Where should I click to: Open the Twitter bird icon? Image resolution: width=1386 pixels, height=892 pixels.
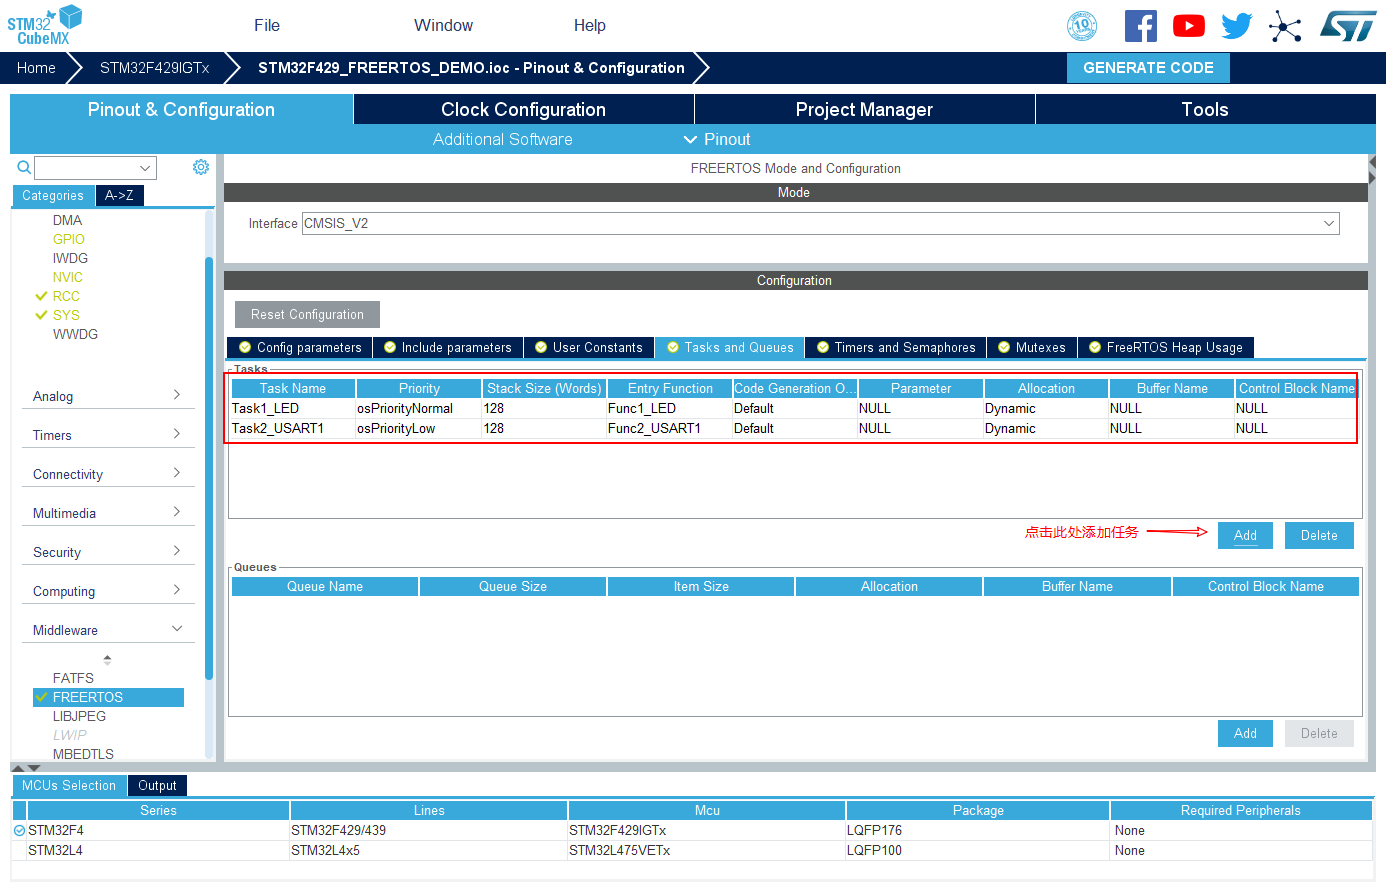[x=1237, y=26]
